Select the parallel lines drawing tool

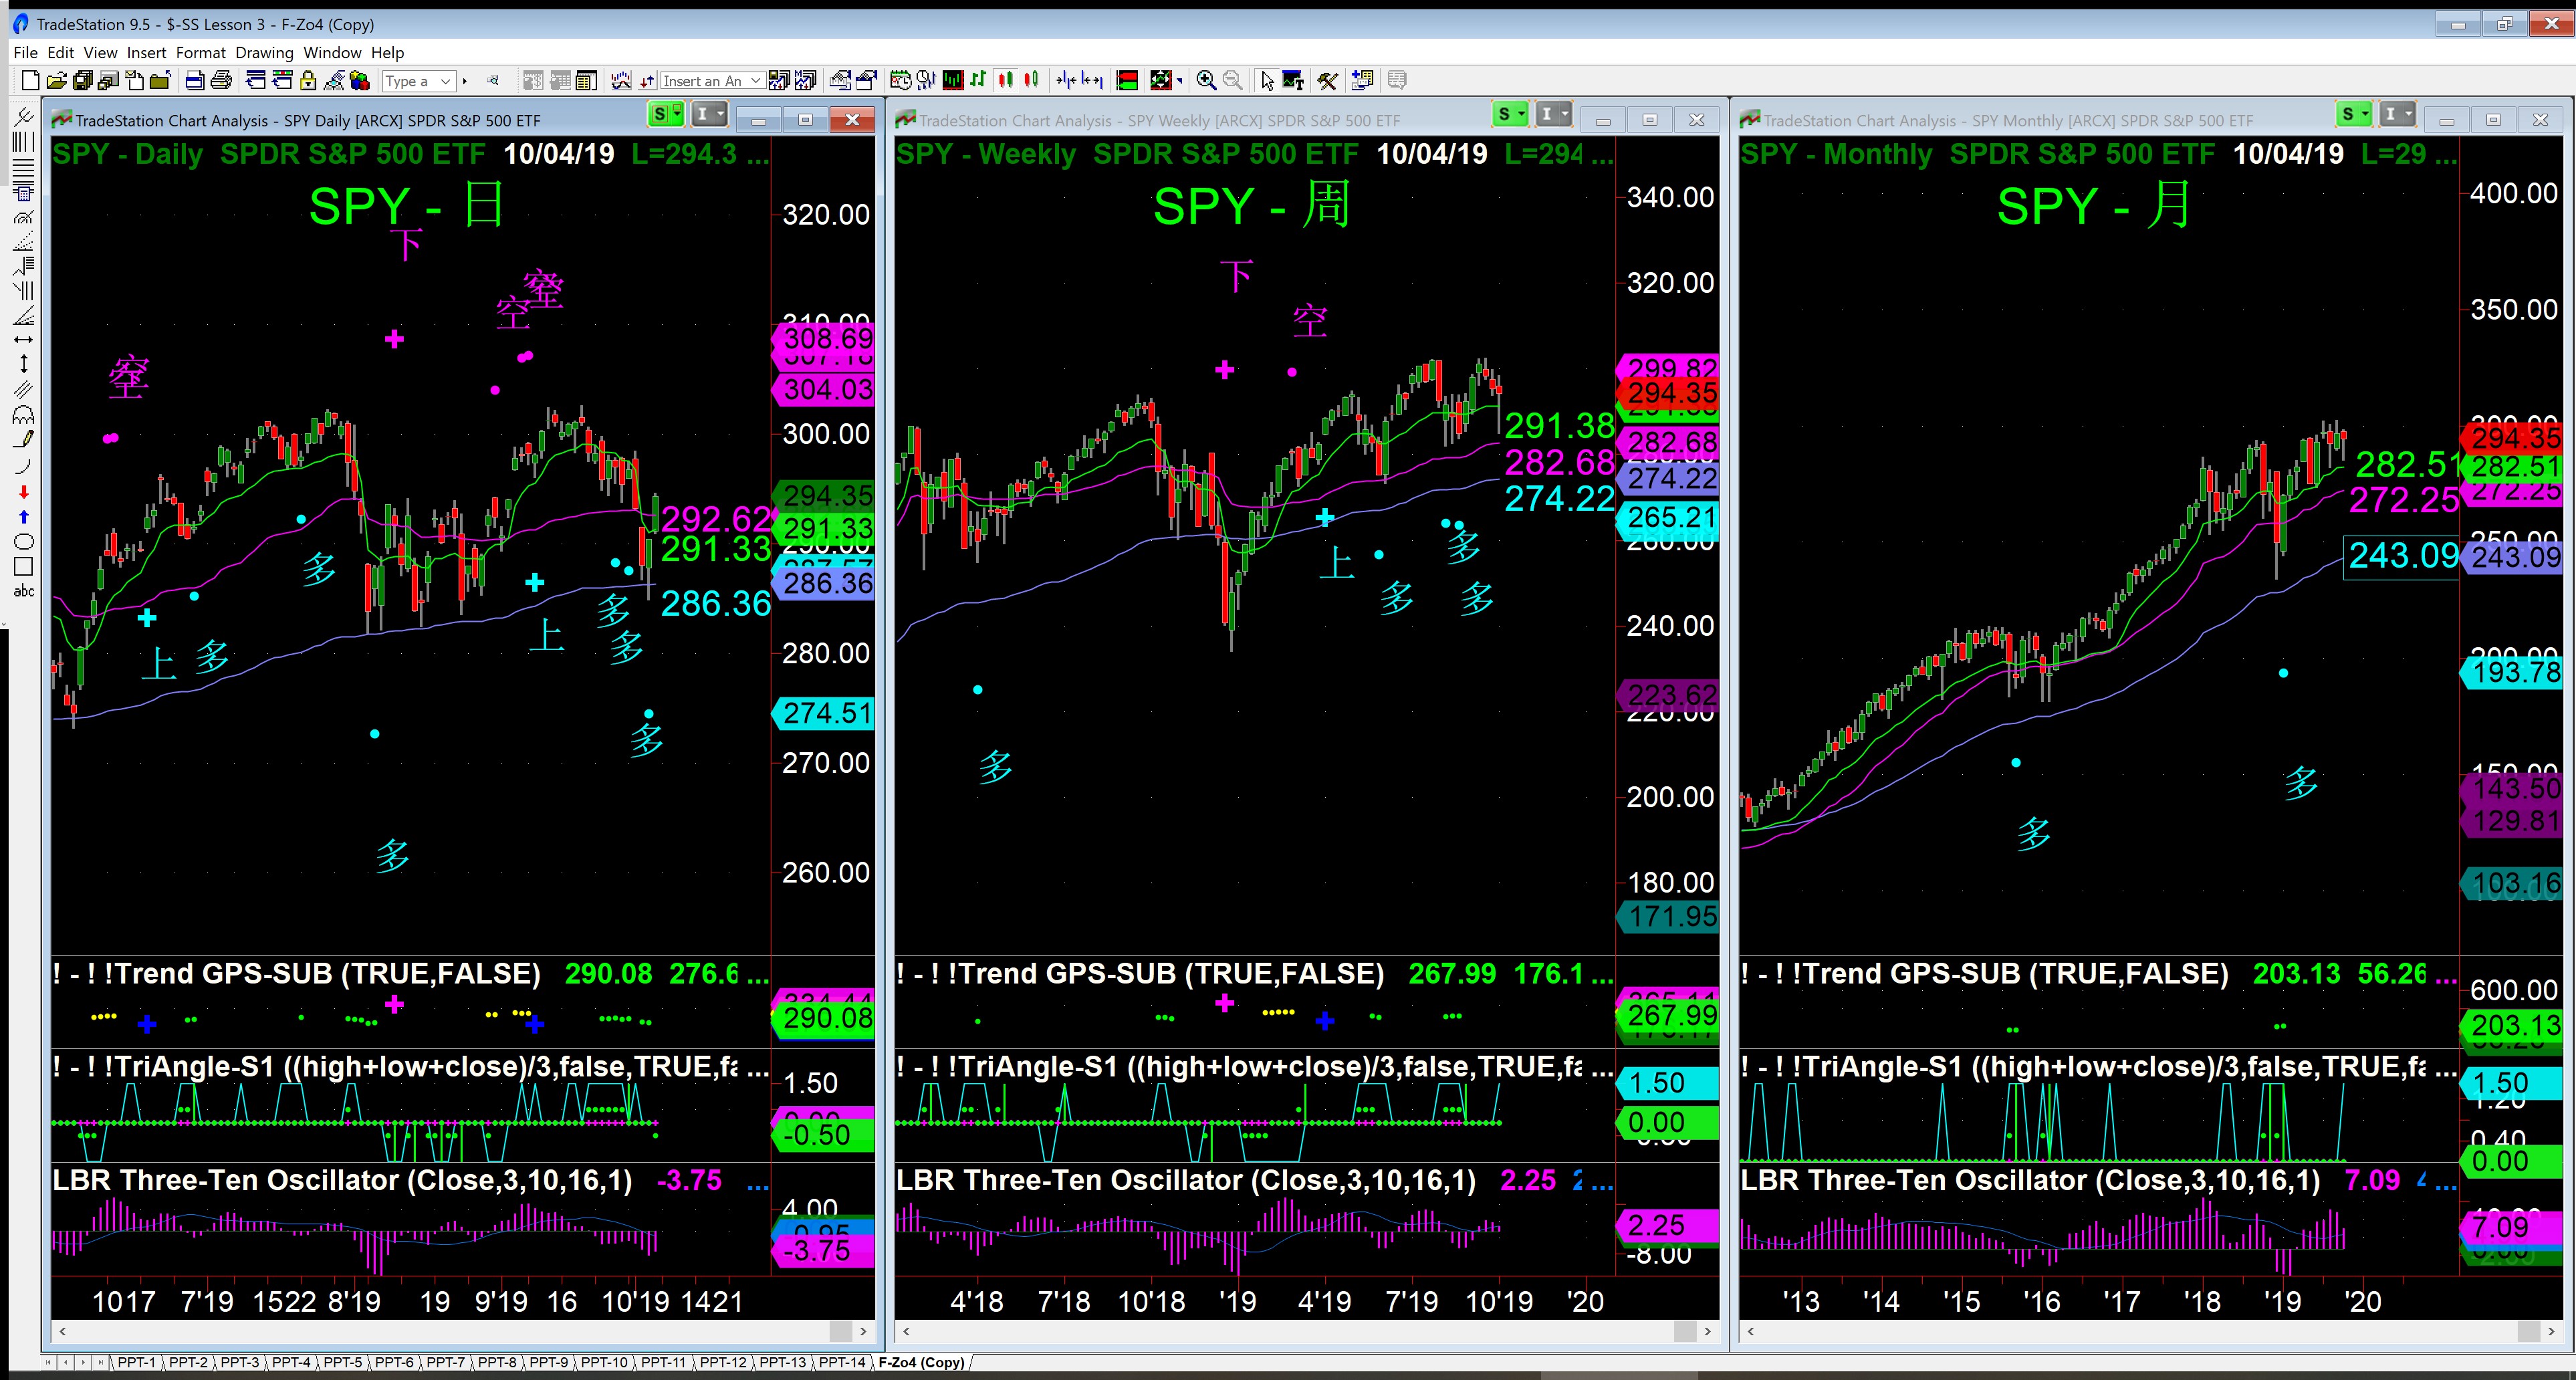pos(24,389)
